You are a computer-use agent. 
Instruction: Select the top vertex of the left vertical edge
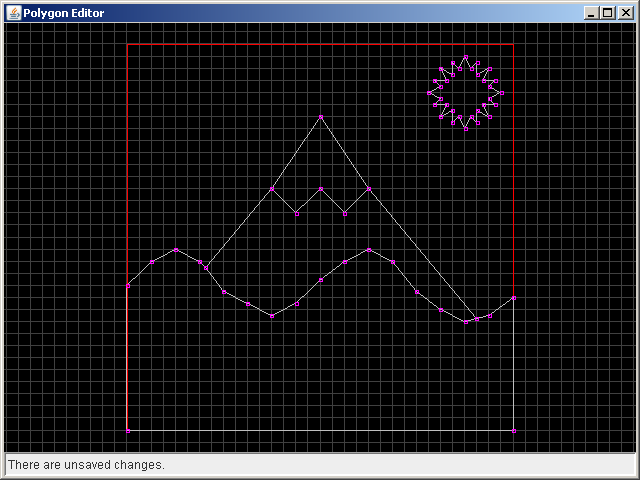(128, 286)
